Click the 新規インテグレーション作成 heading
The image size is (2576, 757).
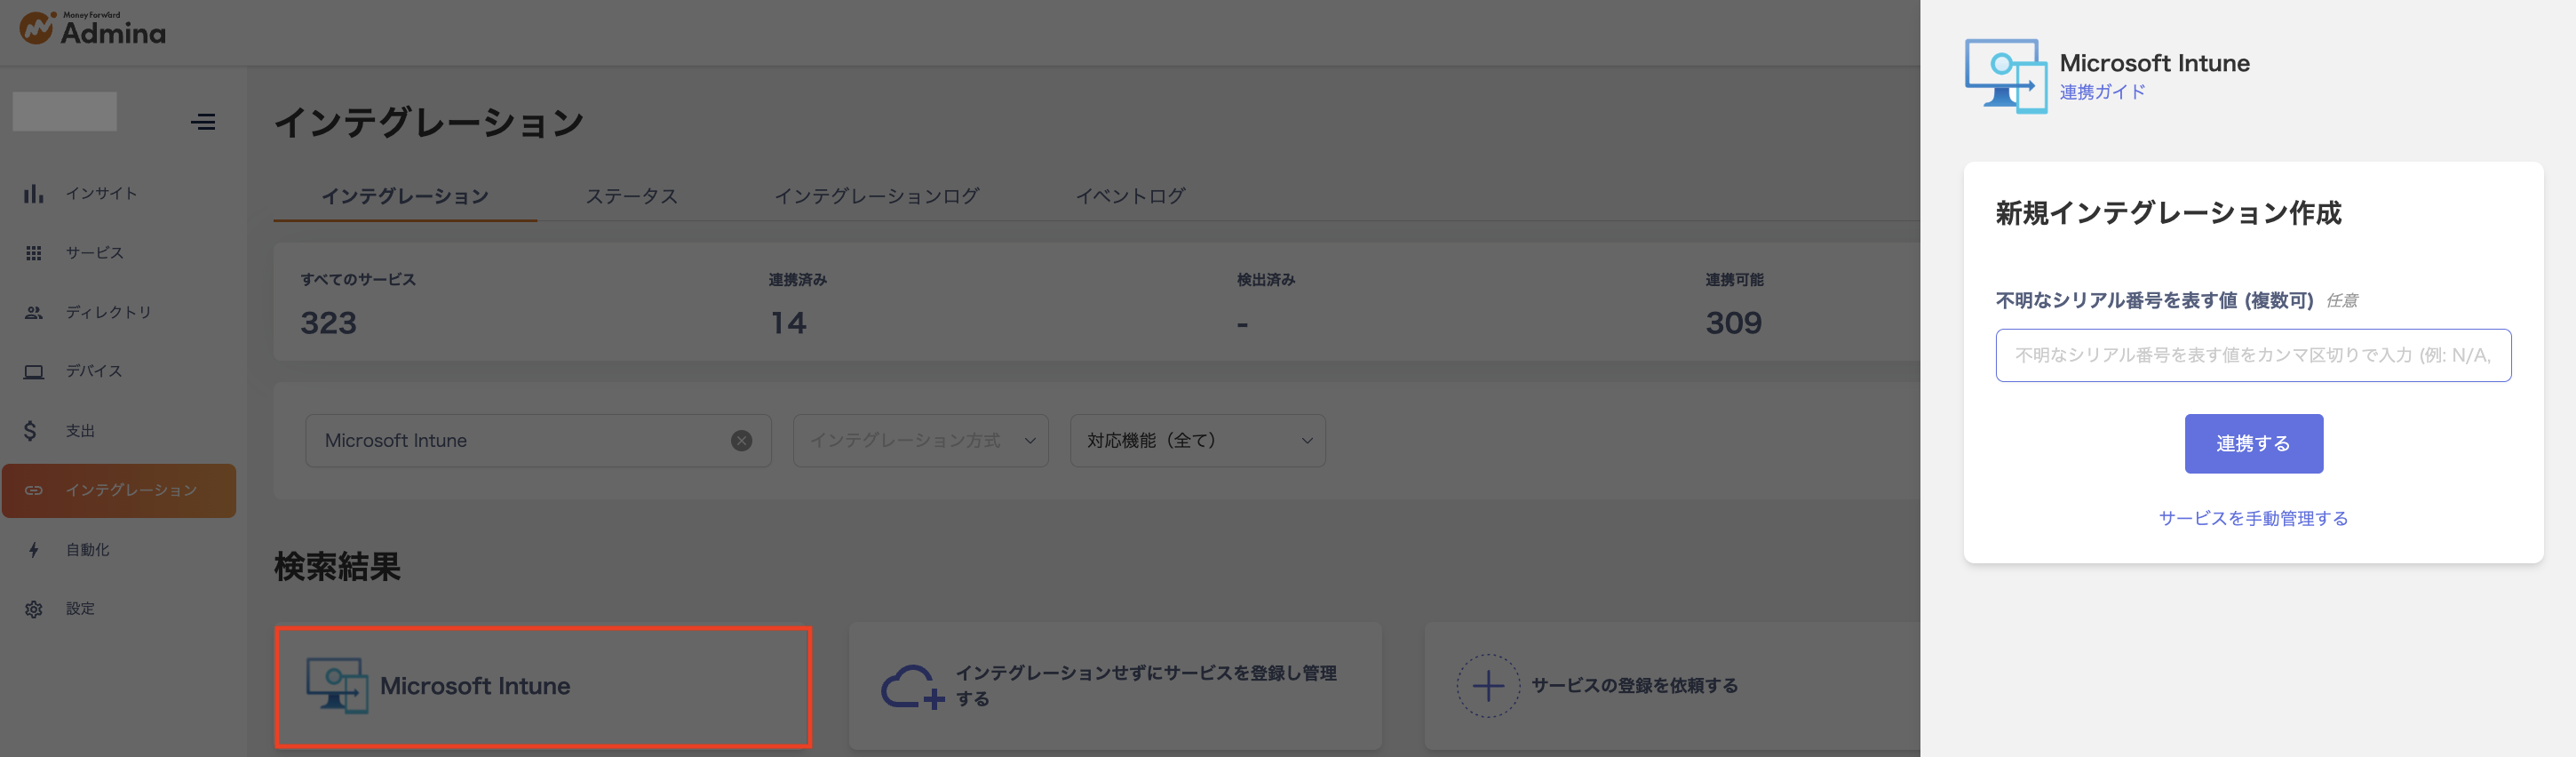(x=2168, y=213)
